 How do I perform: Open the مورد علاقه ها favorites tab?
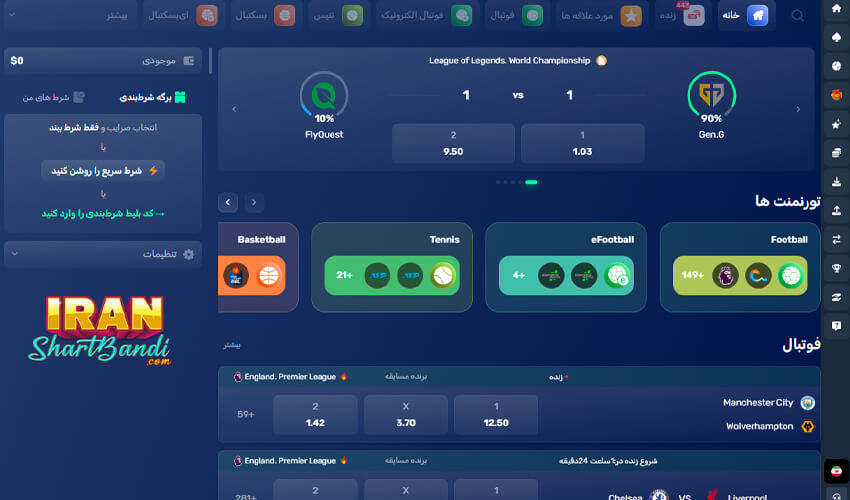[x=601, y=15]
